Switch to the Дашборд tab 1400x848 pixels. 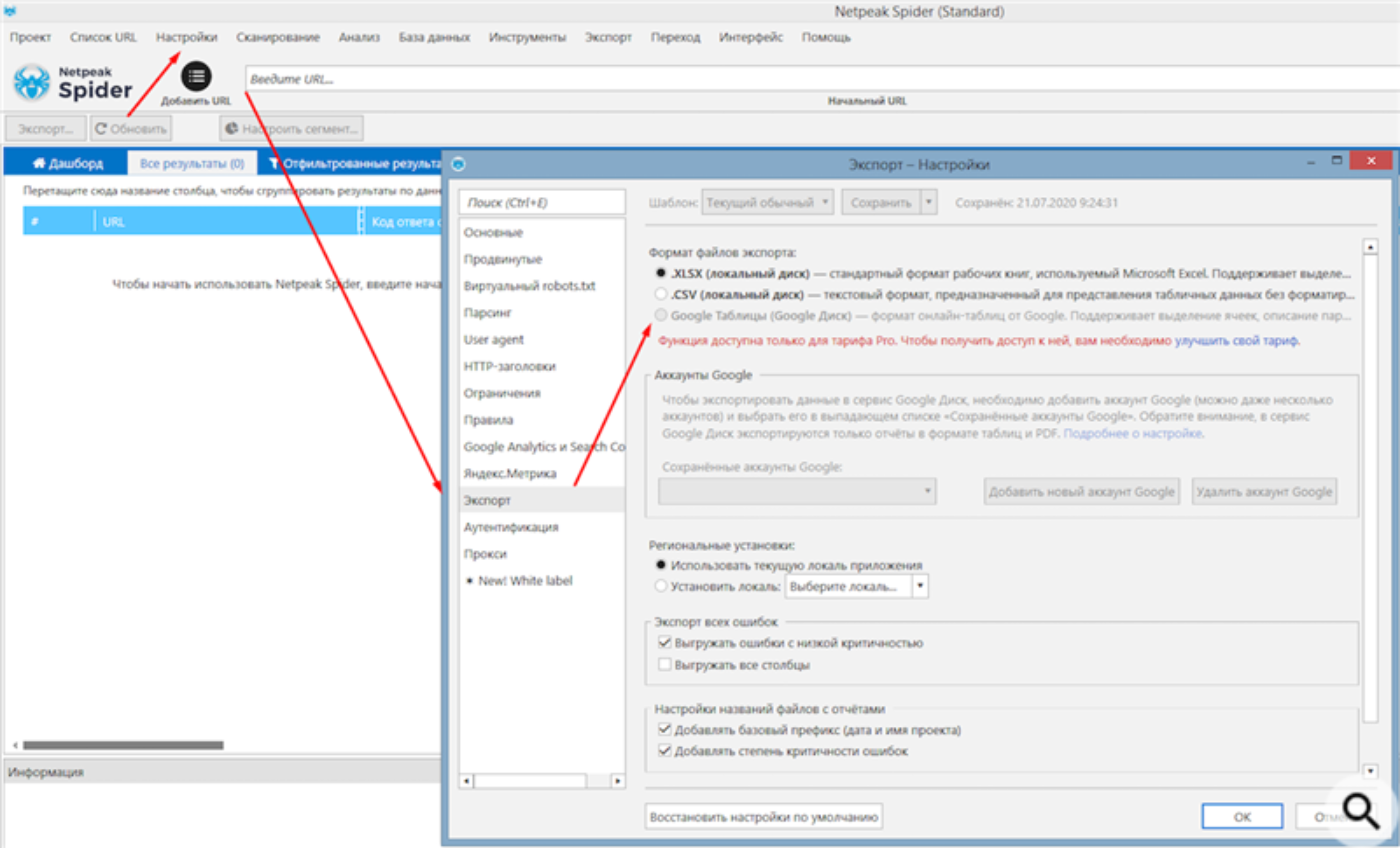67,163
